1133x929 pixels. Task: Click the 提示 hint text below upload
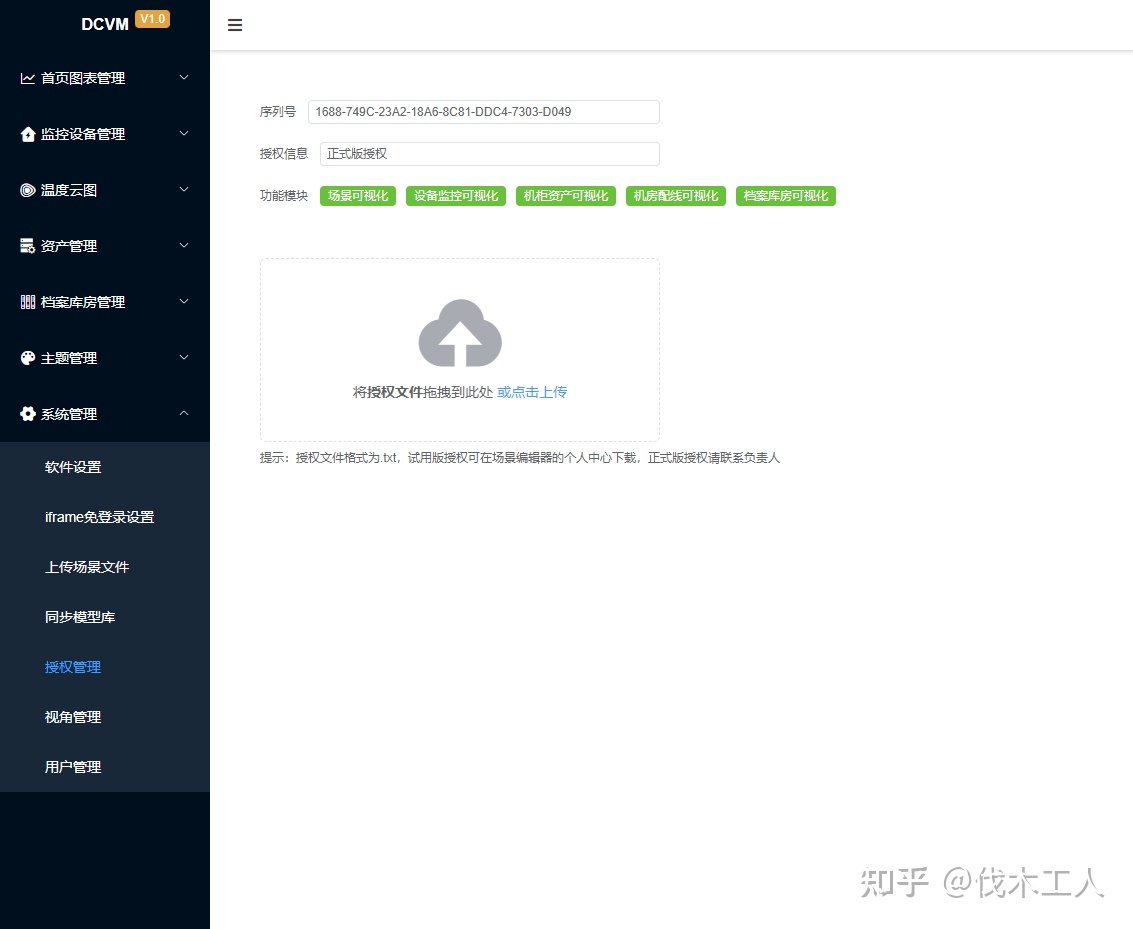(x=520, y=458)
